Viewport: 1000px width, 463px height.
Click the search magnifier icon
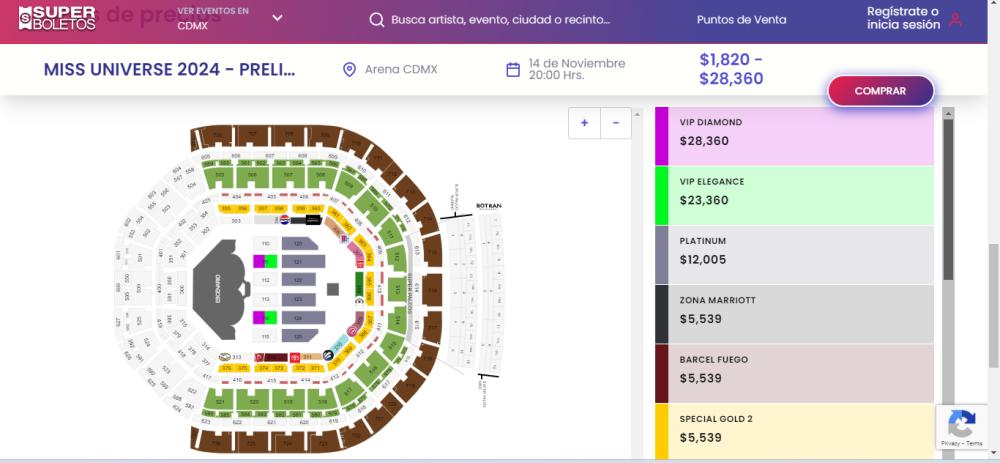(x=377, y=20)
